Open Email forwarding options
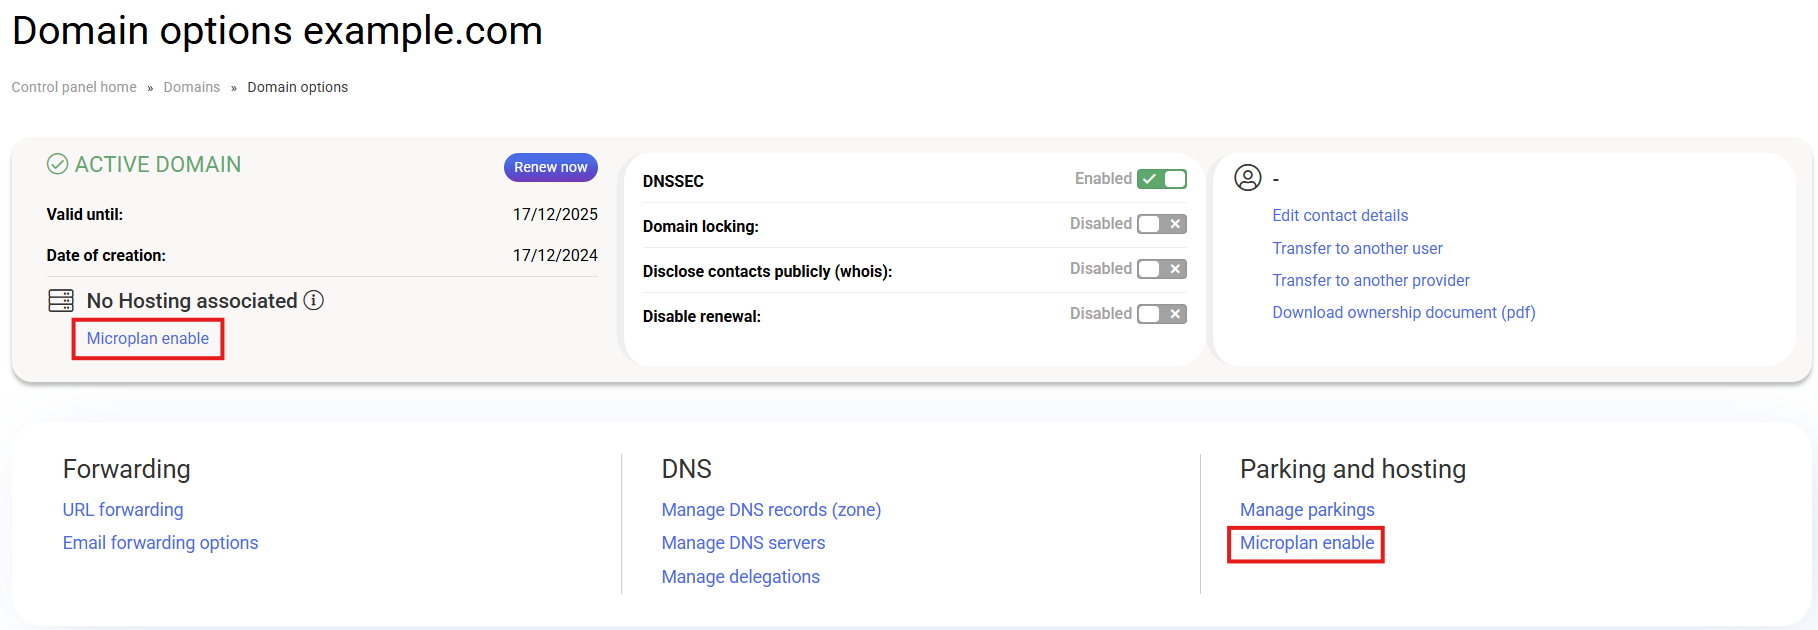 160,543
